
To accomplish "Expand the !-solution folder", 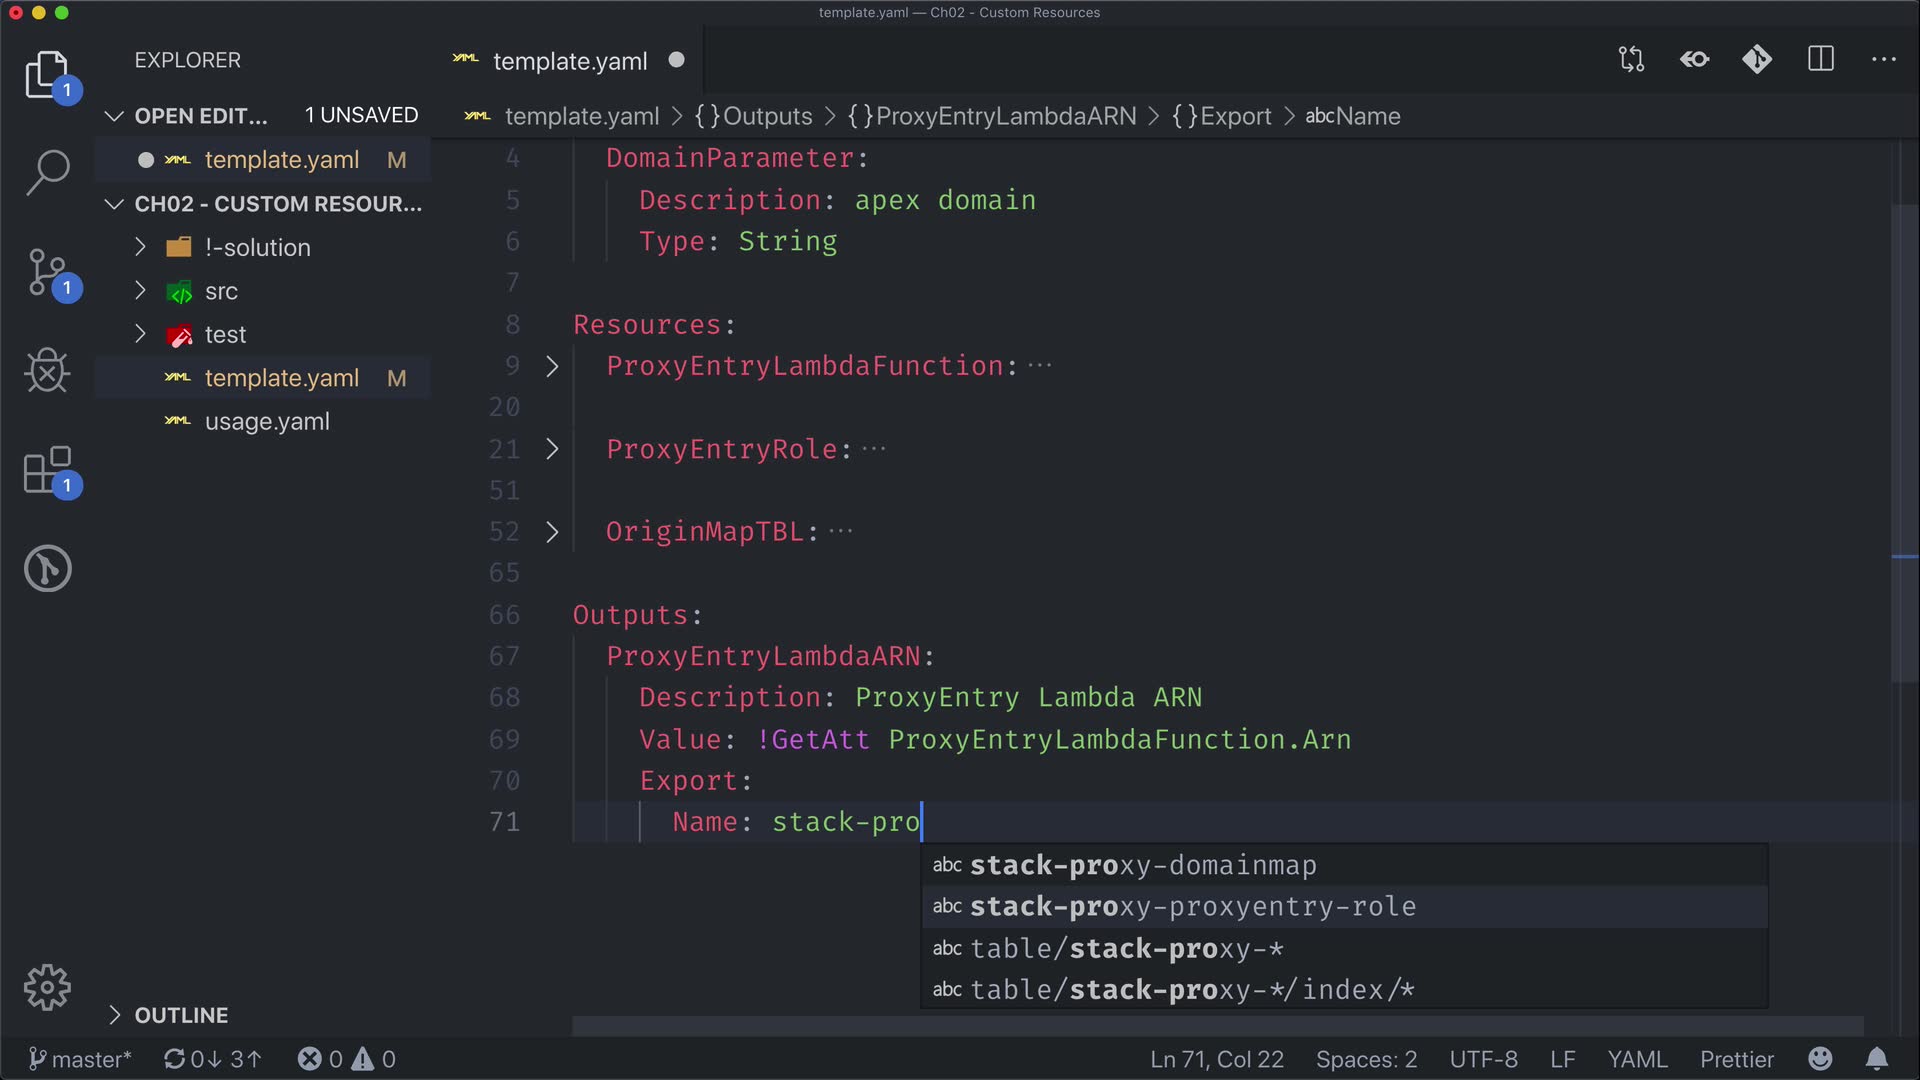I will coord(257,247).
